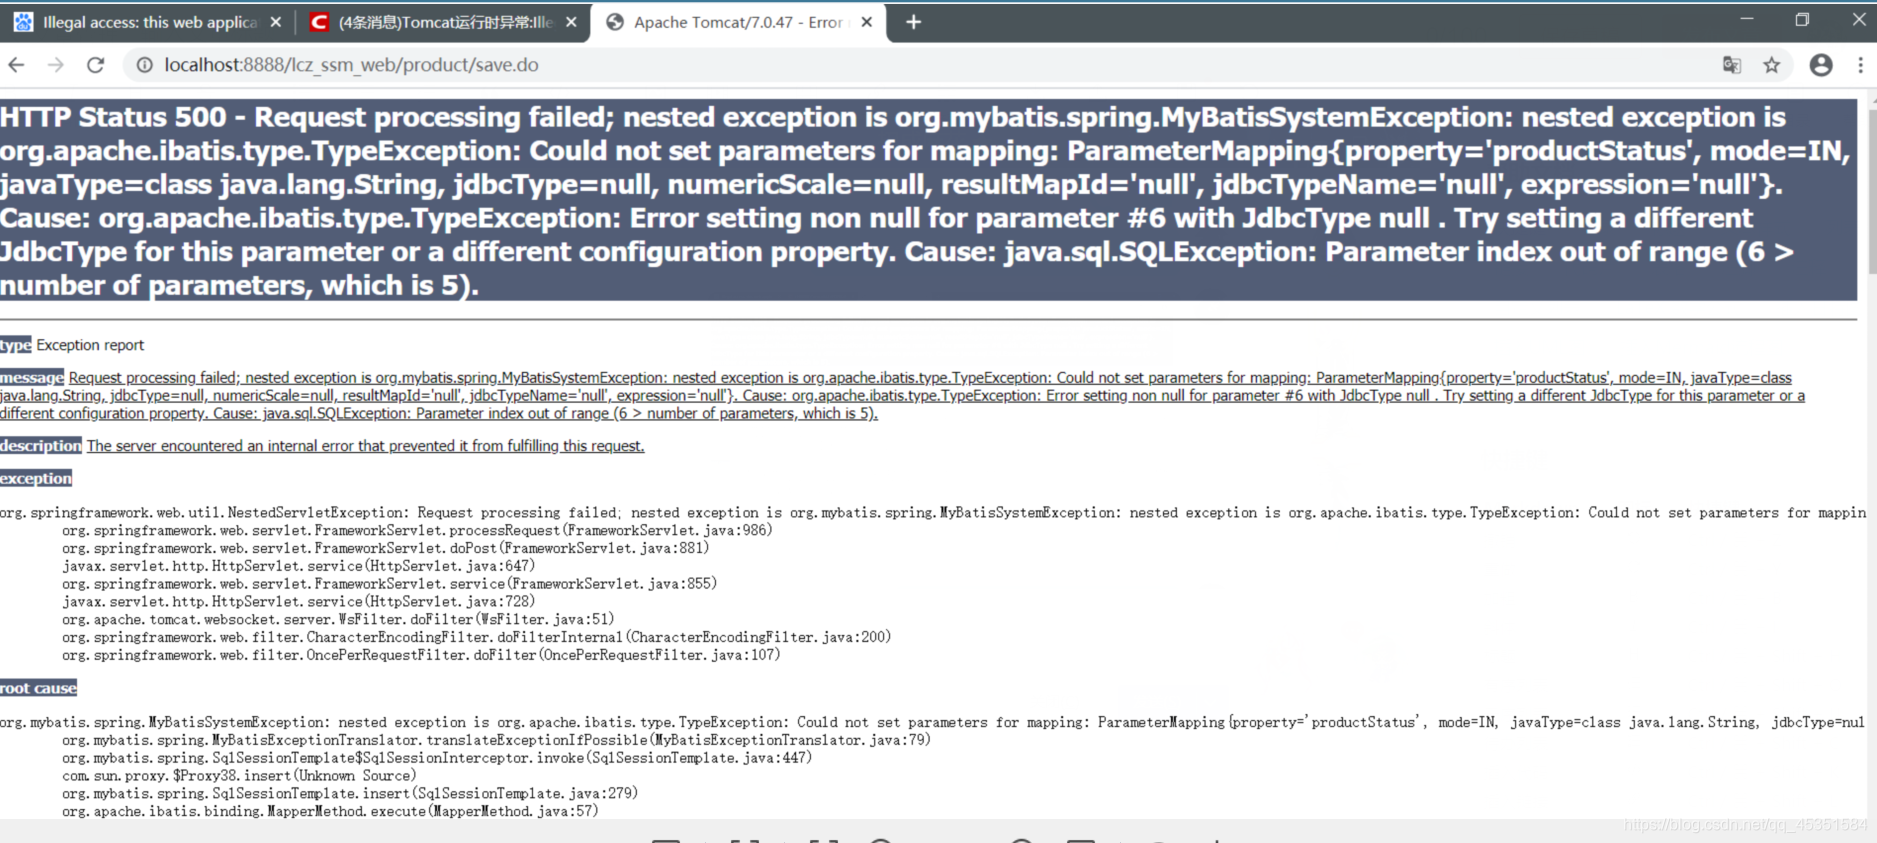Click the NestedServletException stack trace line
1877x843 pixels.
pos(933,512)
